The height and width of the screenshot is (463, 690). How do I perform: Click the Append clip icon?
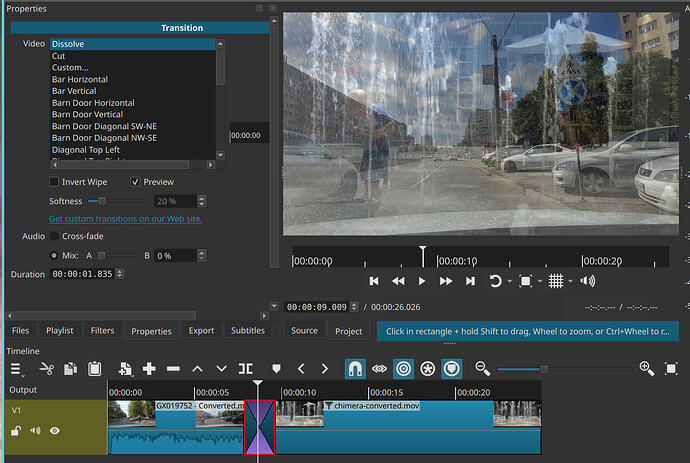(125, 369)
